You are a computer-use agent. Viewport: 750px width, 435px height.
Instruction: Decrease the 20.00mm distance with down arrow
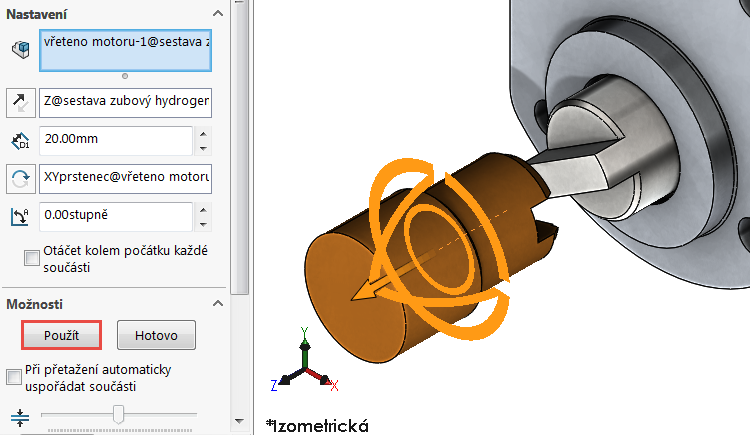(x=203, y=148)
